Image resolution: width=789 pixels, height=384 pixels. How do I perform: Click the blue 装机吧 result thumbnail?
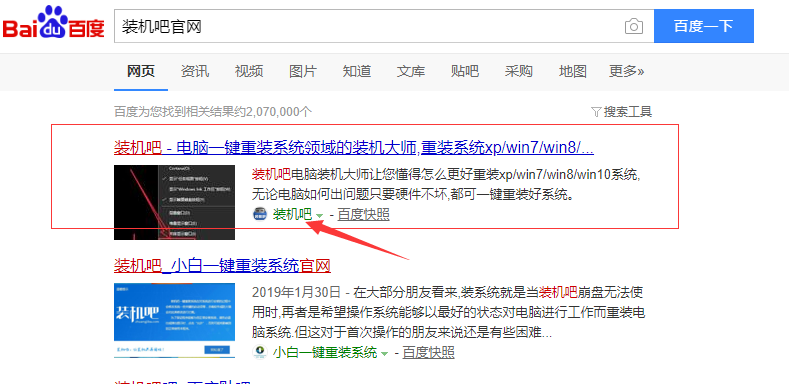[175, 320]
